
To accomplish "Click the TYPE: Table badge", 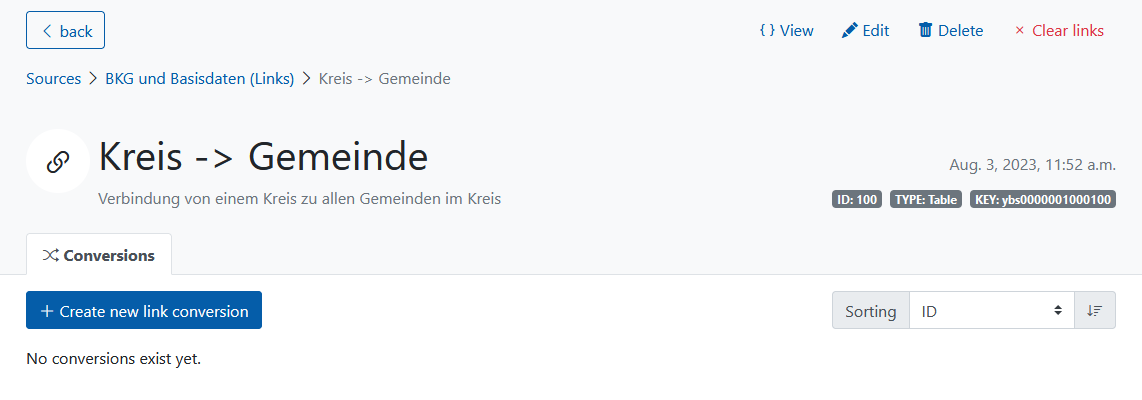I will tap(926, 200).
